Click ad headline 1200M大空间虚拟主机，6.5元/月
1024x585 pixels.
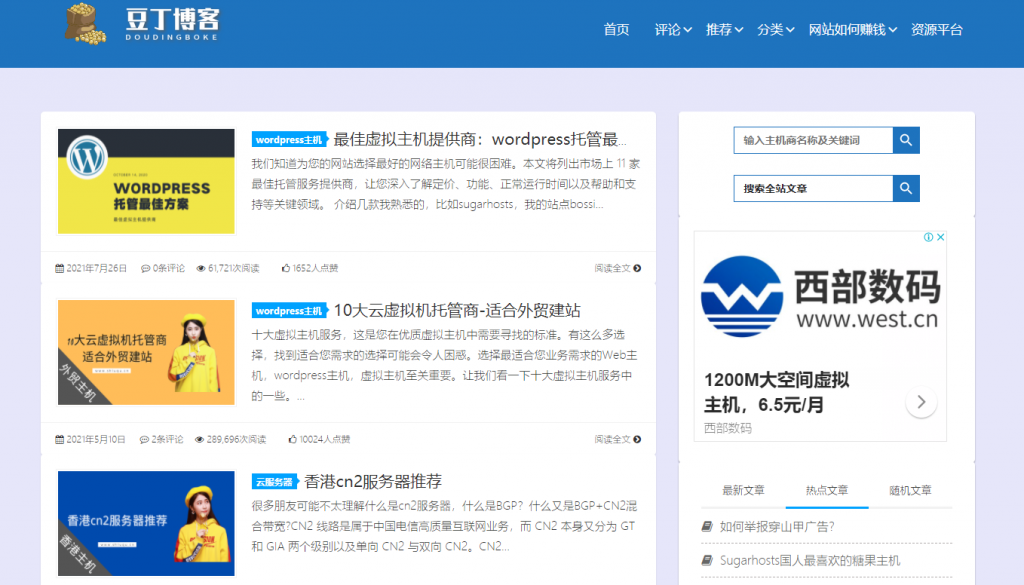pyautogui.click(x=776, y=392)
